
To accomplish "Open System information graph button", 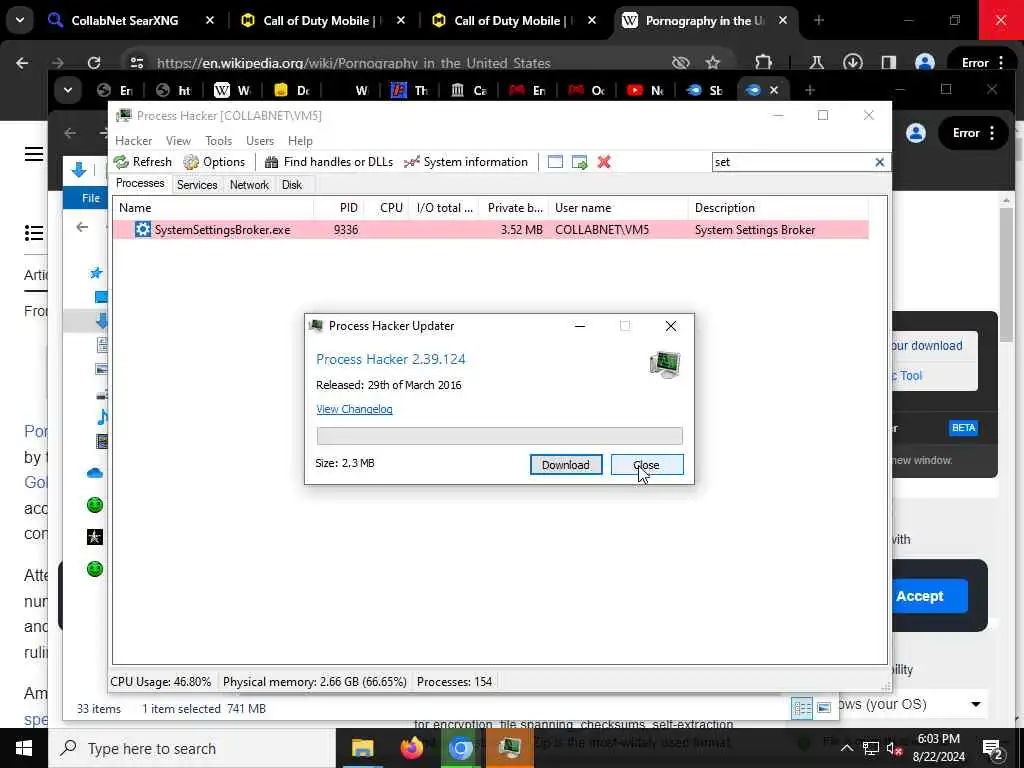I will pos(466,162).
